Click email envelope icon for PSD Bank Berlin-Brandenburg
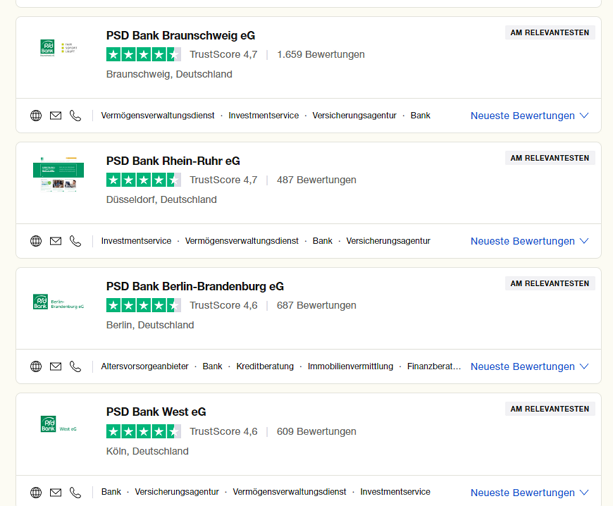Viewport: 613px width, 506px height. 56,366
